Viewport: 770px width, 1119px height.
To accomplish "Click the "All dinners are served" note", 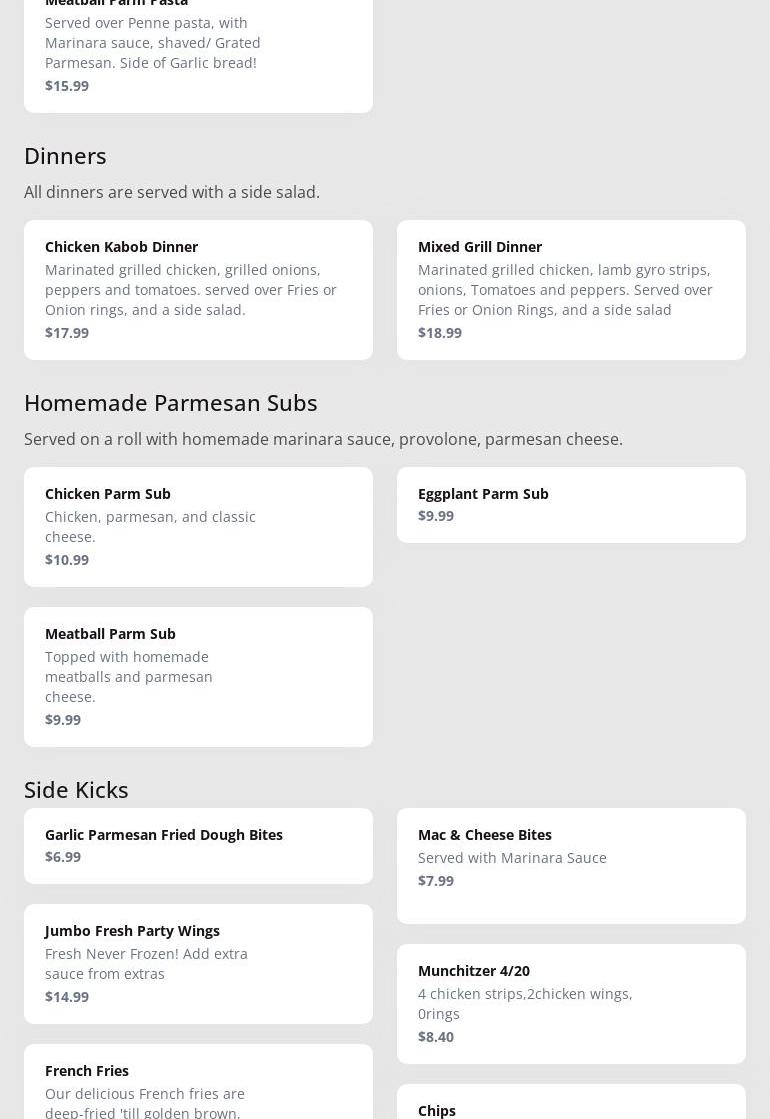I will tap(172, 192).
